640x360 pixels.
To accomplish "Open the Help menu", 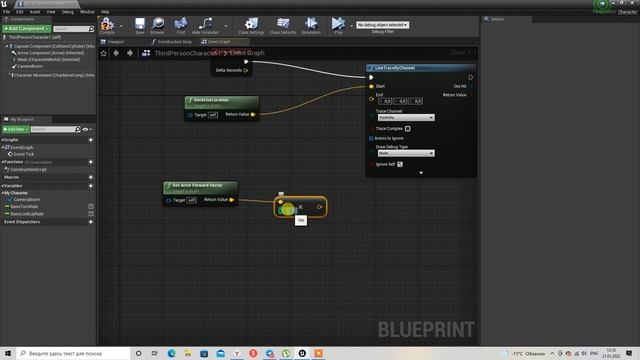I will pyautogui.click(x=105, y=12).
